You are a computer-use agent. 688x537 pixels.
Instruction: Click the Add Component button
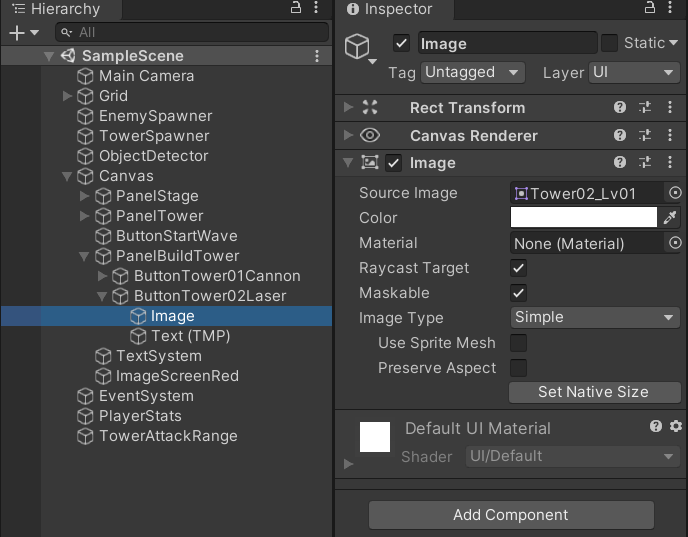[x=511, y=515]
